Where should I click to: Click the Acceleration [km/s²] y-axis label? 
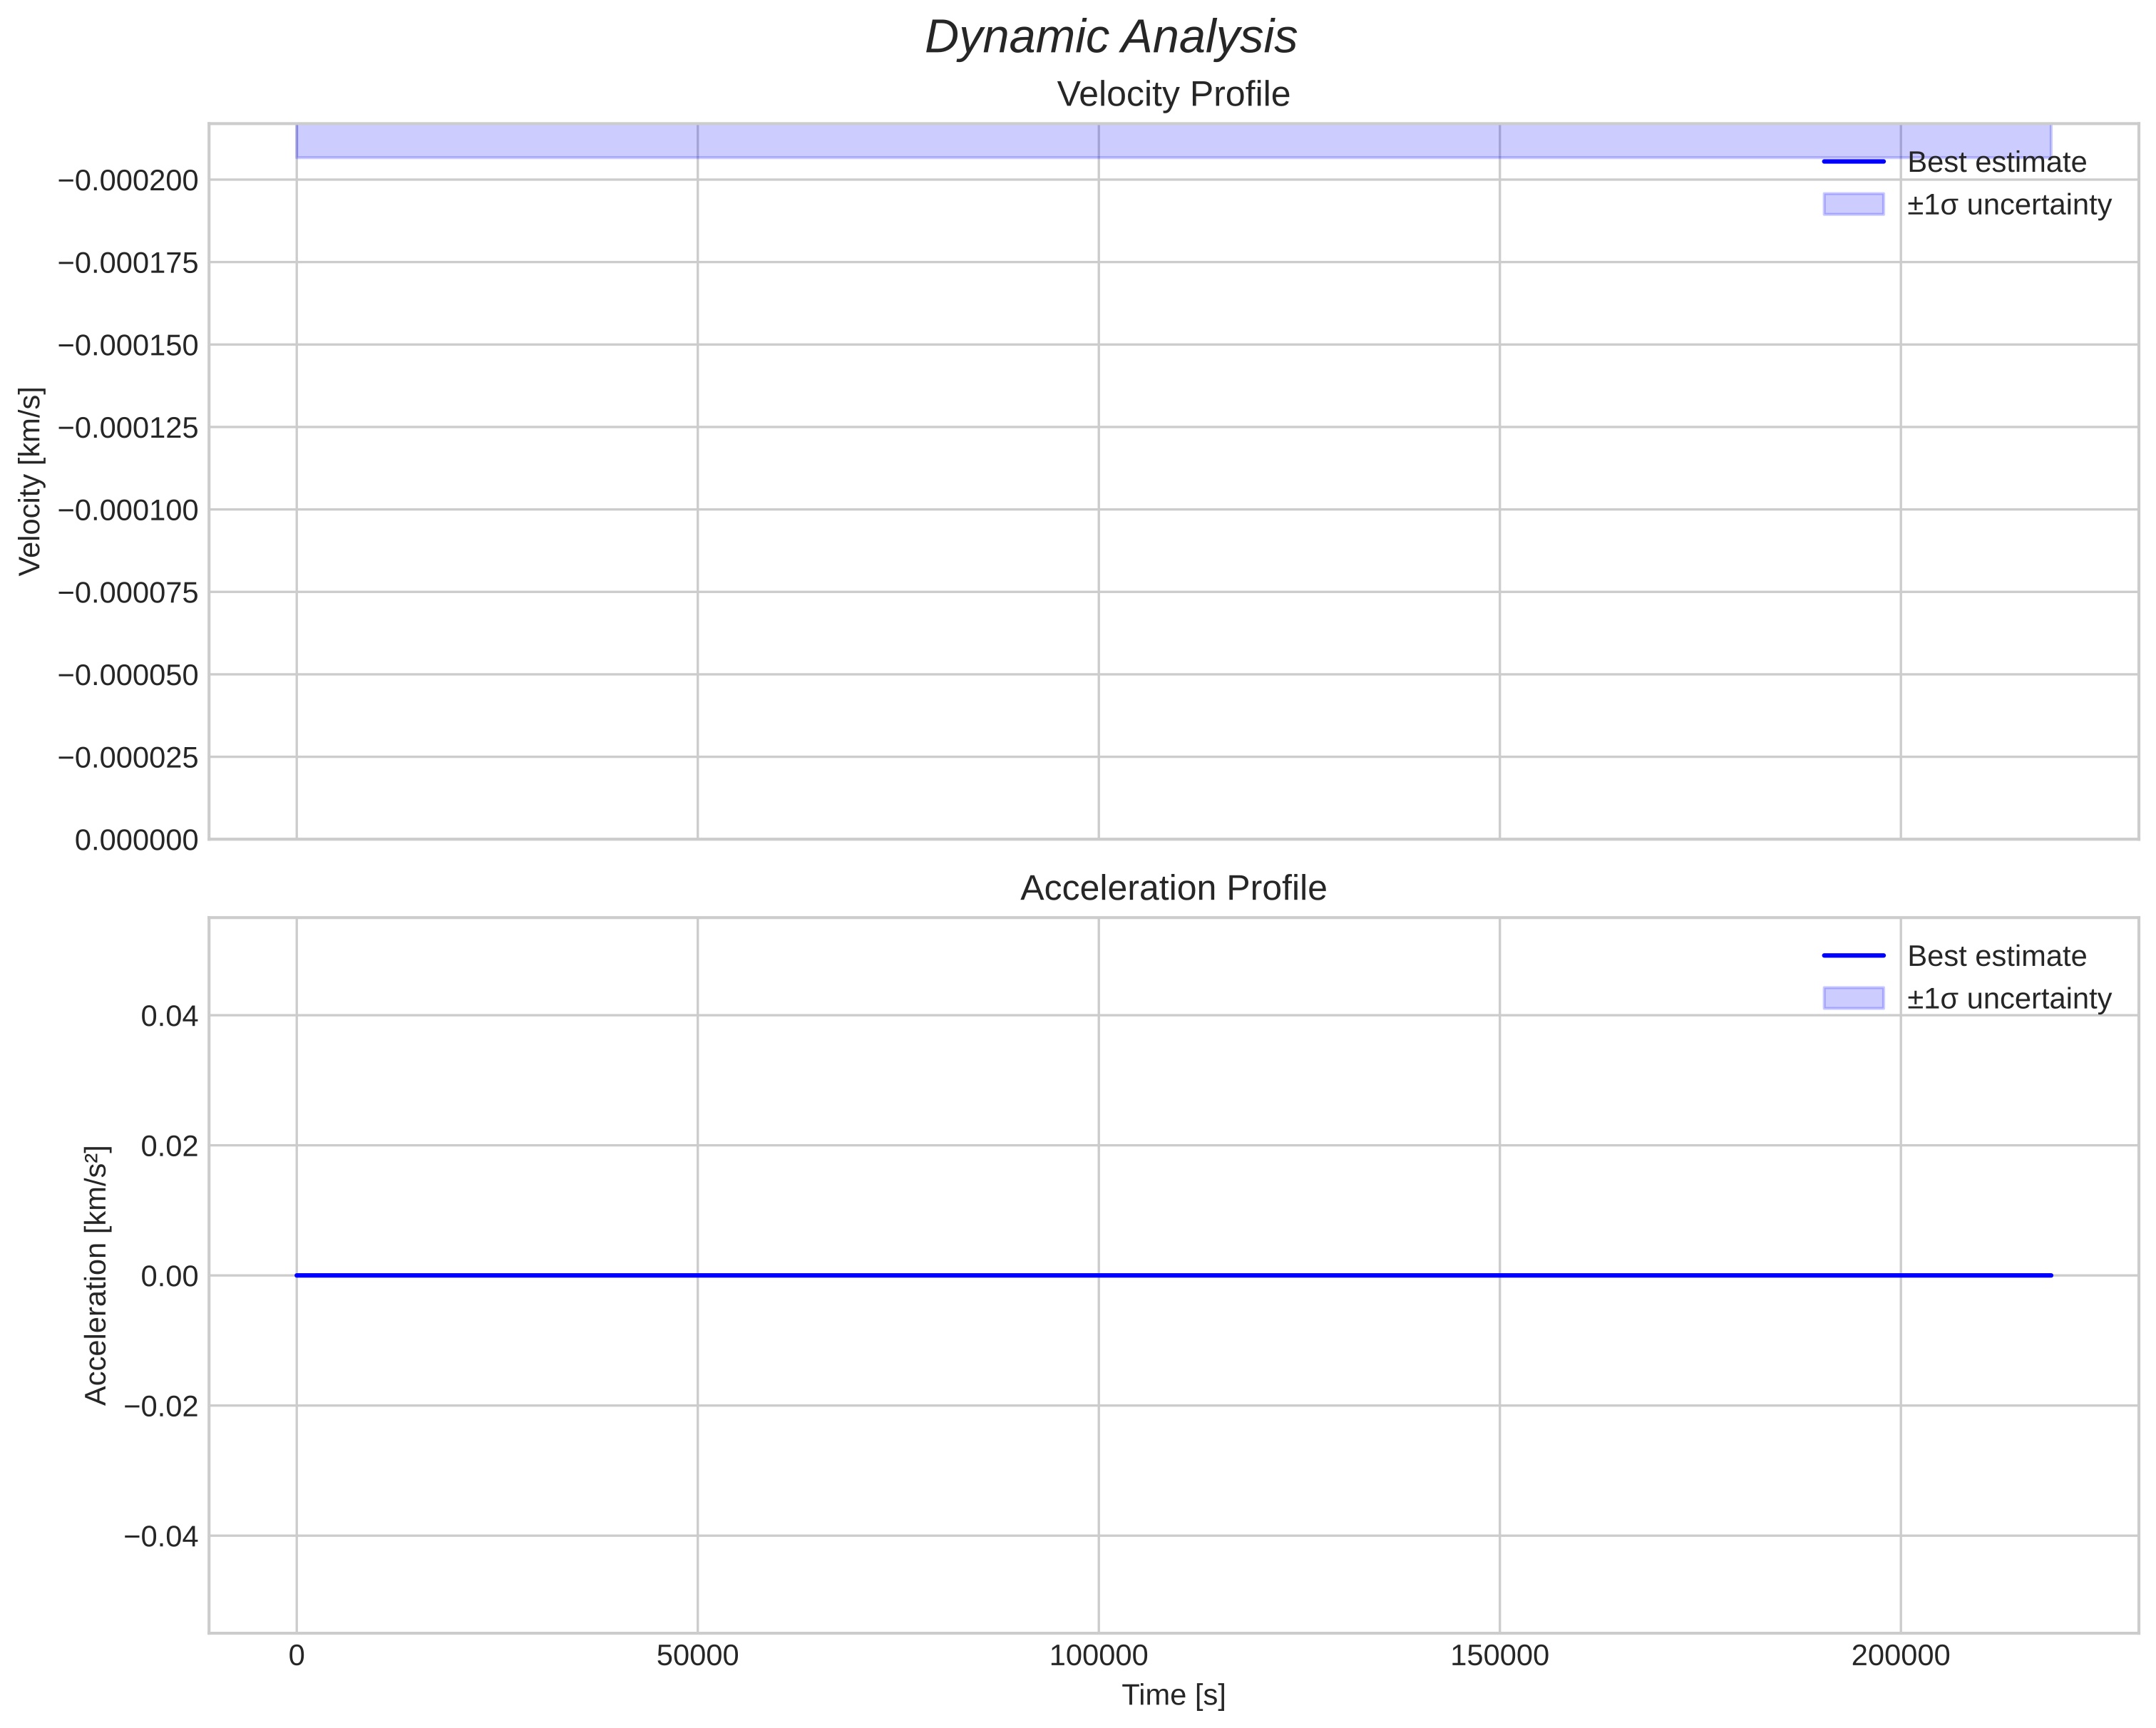pos(96,1275)
